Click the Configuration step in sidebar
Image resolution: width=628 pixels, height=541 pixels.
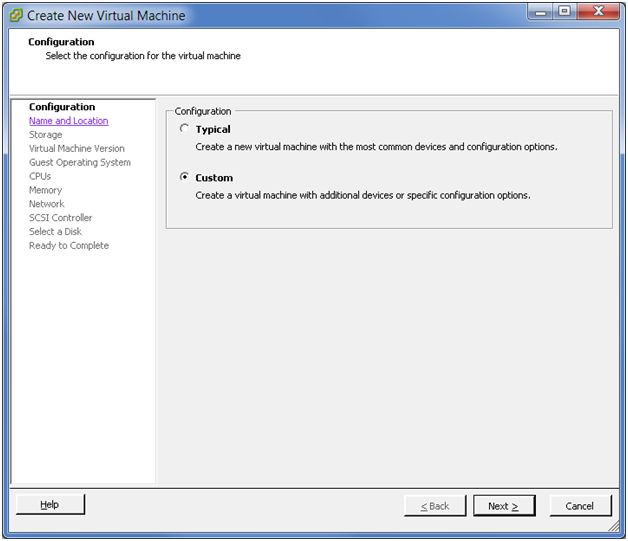click(x=62, y=107)
